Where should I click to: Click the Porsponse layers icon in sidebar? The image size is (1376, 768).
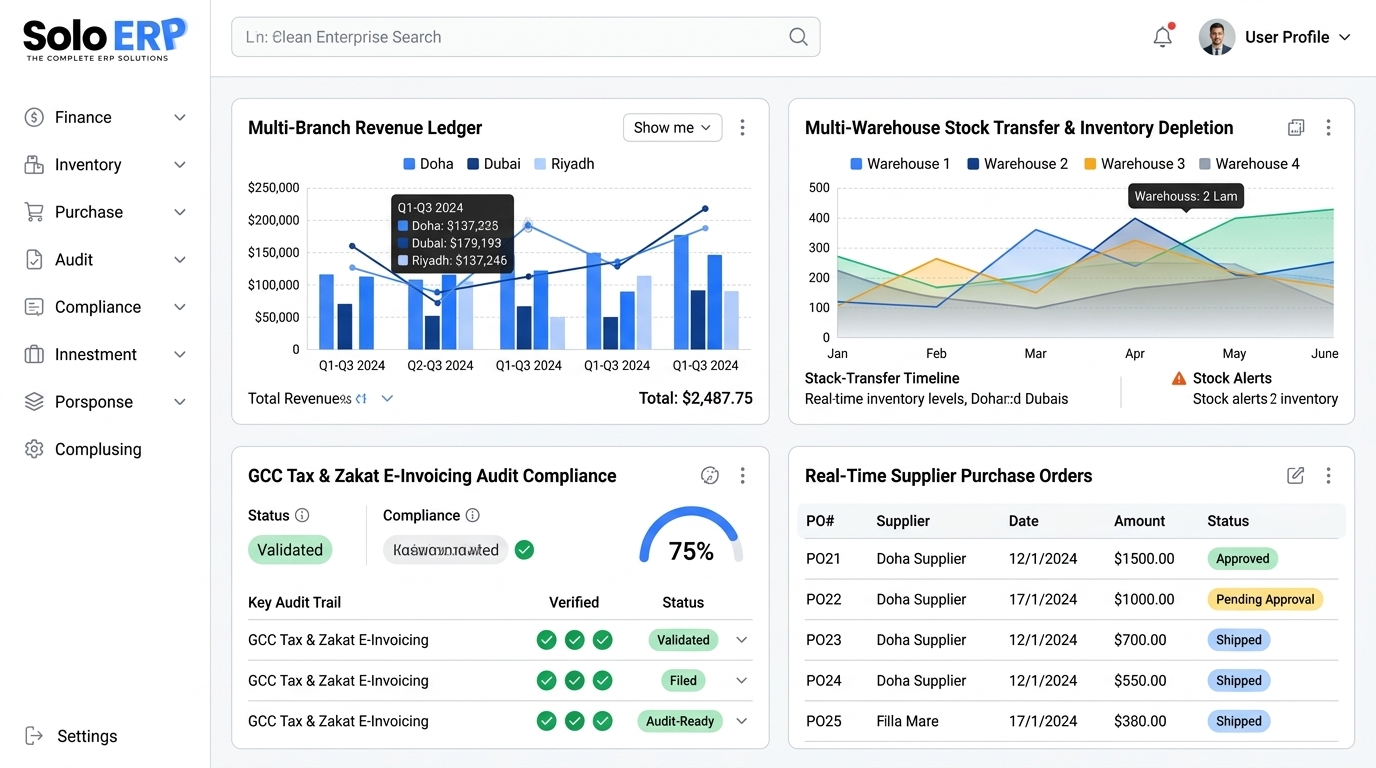[34, 402]
